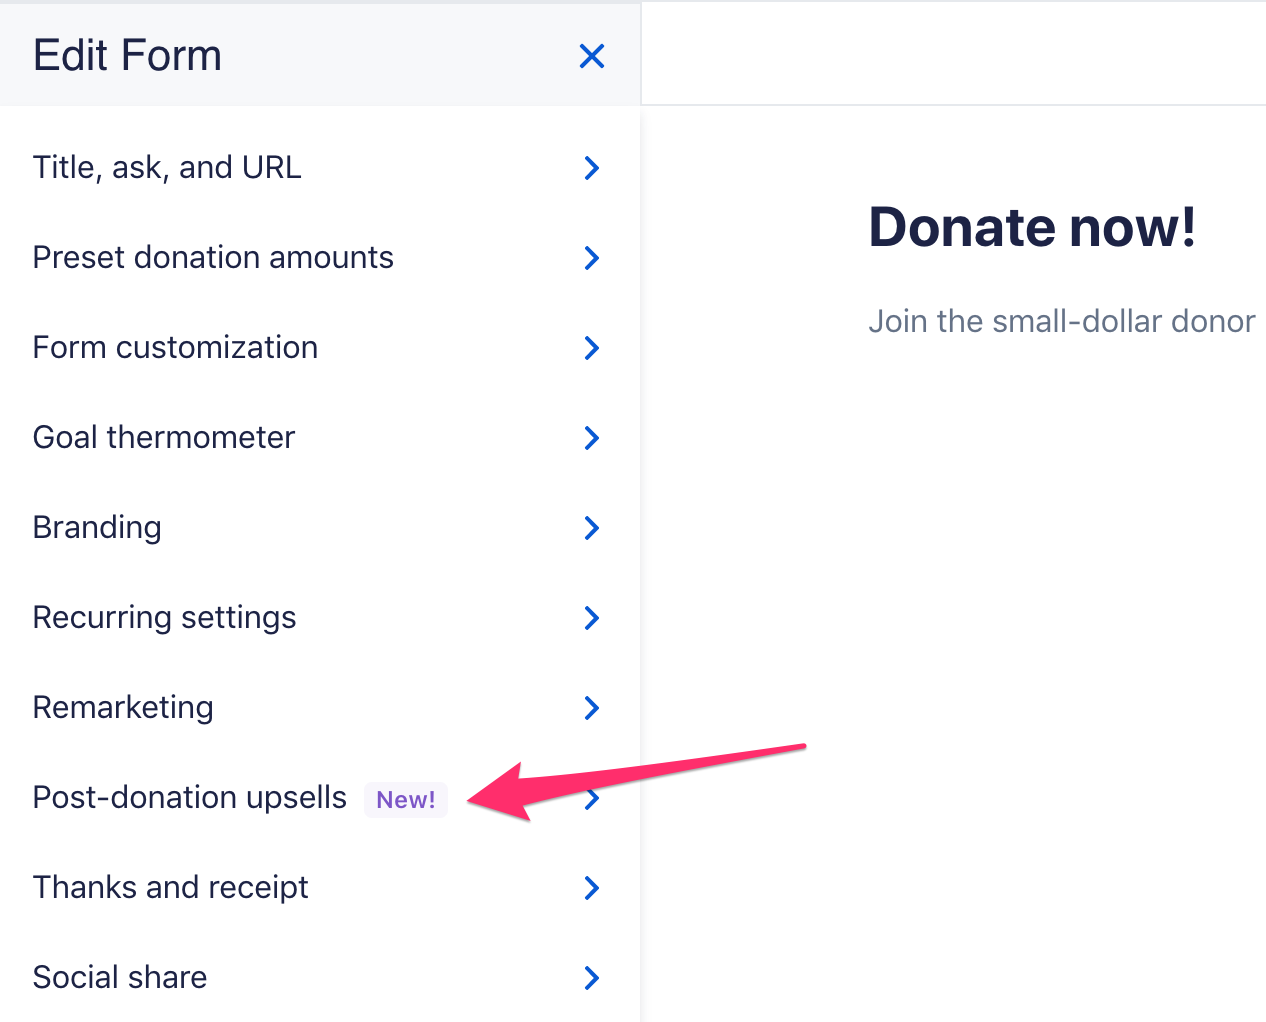Open Goal thermometer settings label
1266x1022 pixels.
[164, 437]
